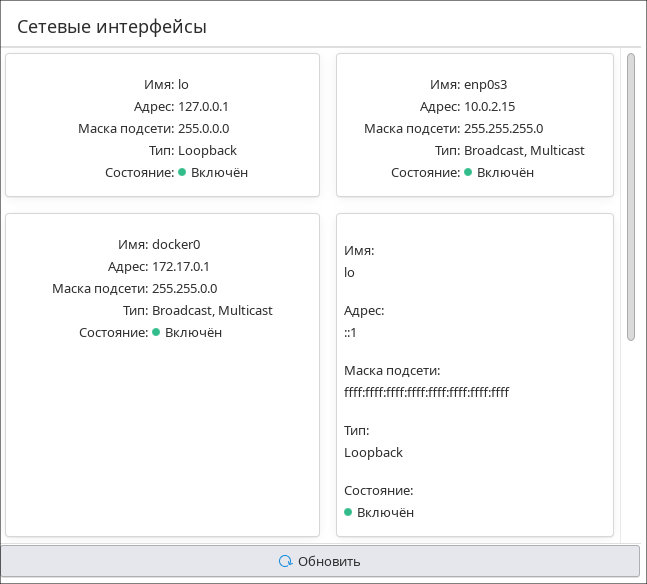Click subnet mask 255.0.0.0
The width and height of the screenshot is (647, 584).
[203, 129]
